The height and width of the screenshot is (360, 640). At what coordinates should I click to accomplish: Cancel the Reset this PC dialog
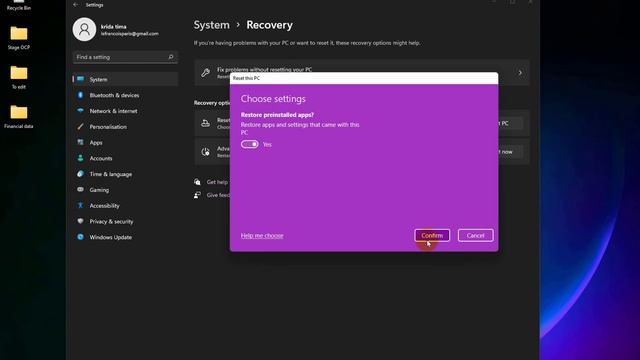click(476, 235)
